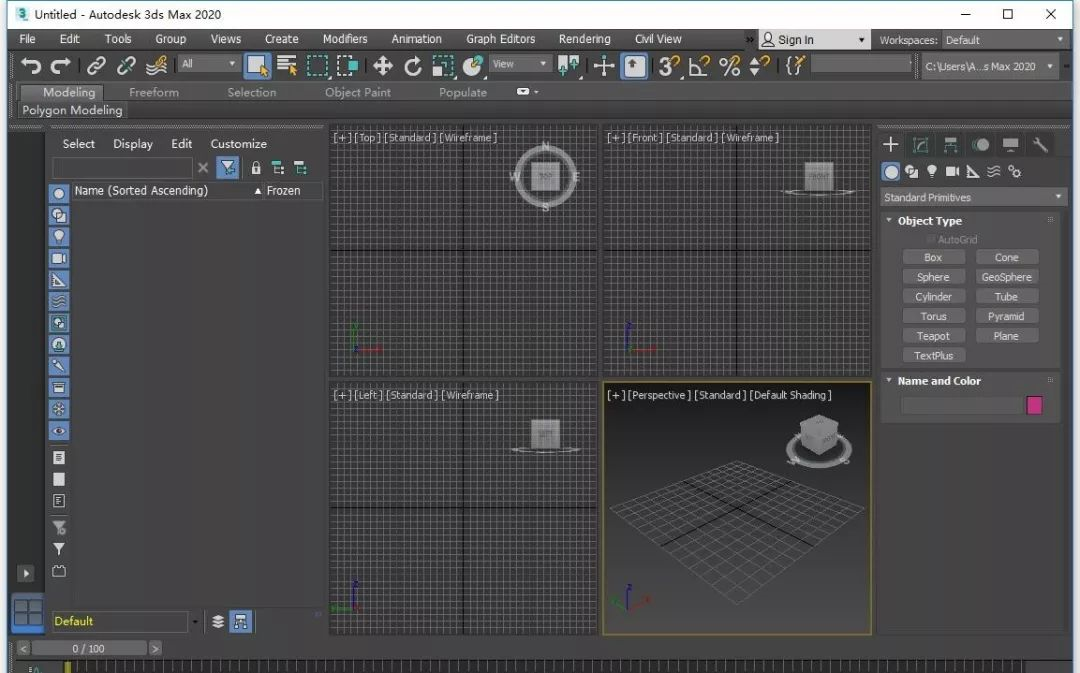Open the Rendering menu

coord(584,39)
